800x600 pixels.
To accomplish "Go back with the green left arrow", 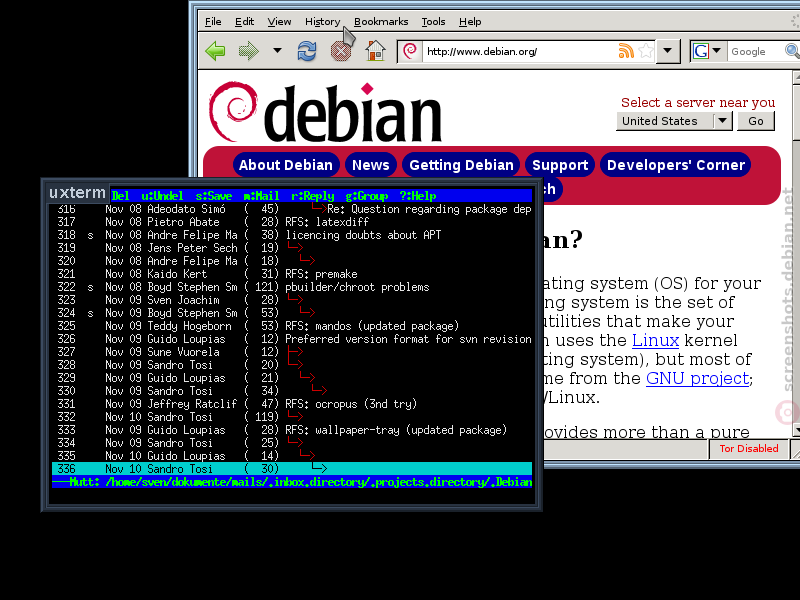I will click(x=215, y=51).
